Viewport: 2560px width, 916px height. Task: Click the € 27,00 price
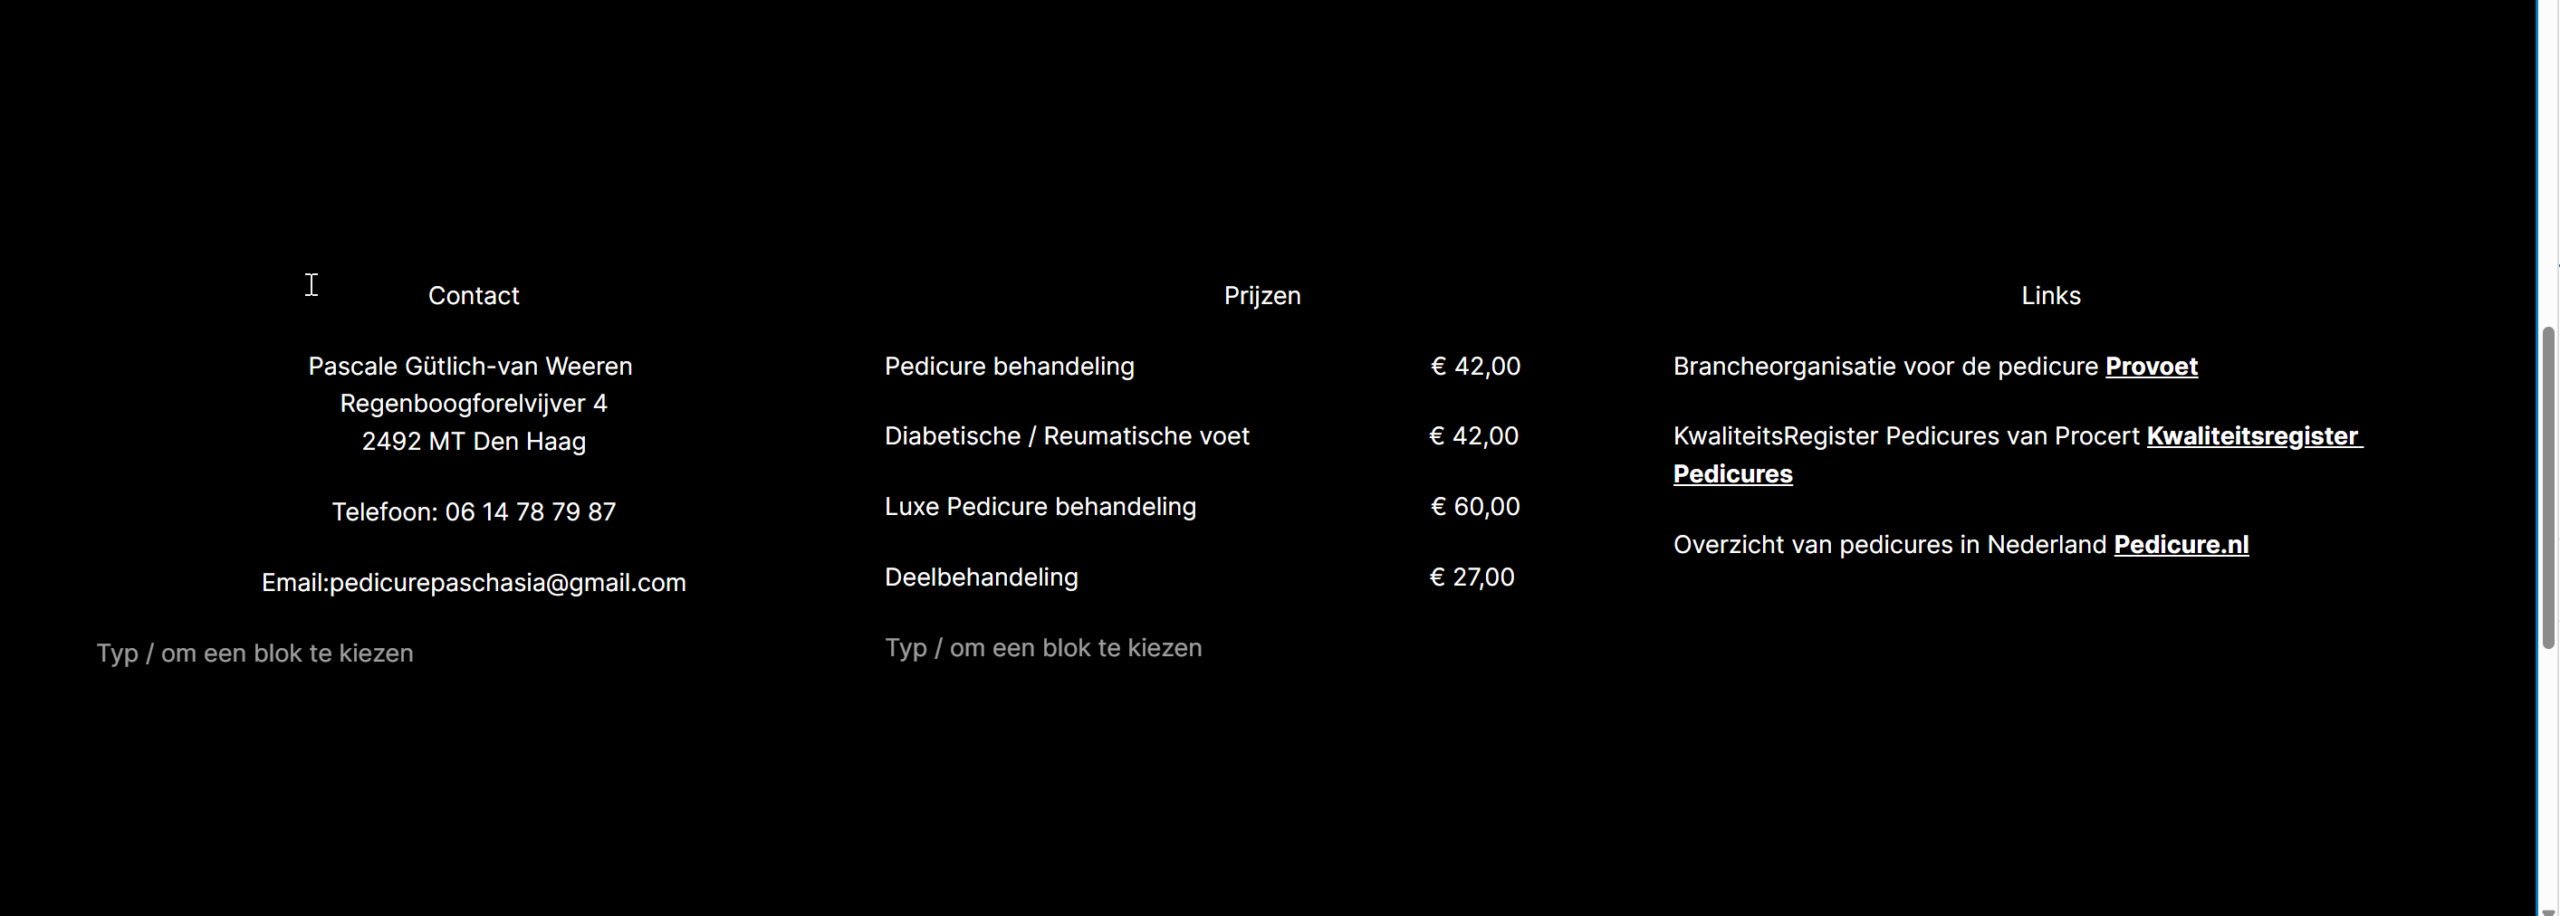click(1472, 578)
